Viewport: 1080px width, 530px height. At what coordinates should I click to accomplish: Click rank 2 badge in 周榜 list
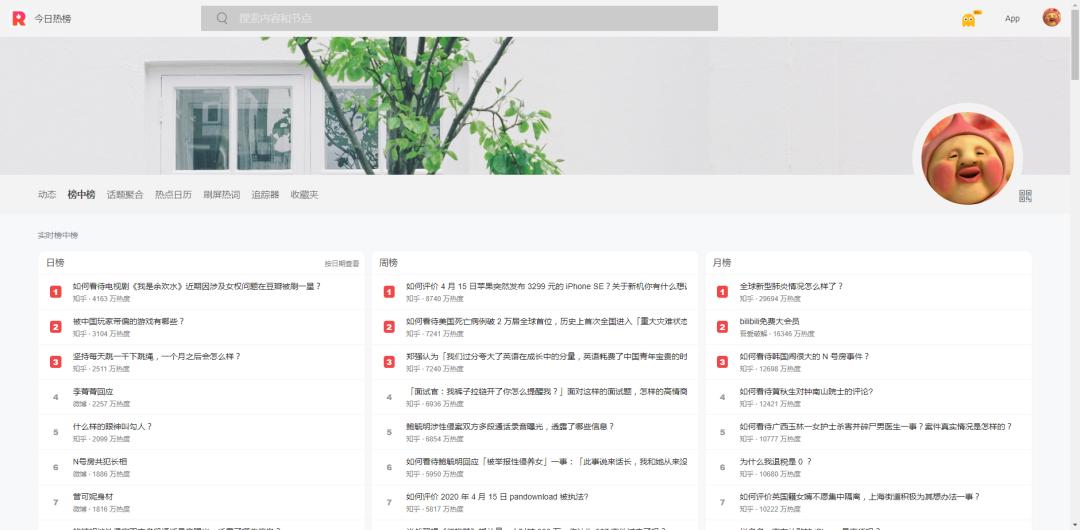(389, 327)
